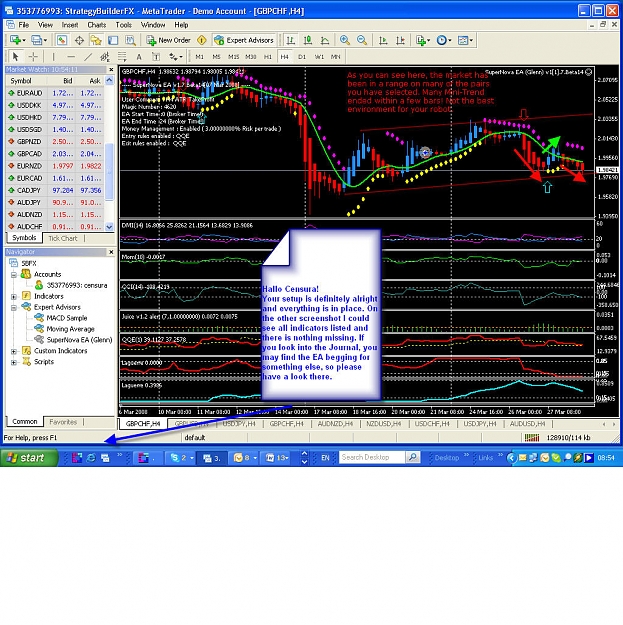Close the Market Watch panel

(111, 69)
